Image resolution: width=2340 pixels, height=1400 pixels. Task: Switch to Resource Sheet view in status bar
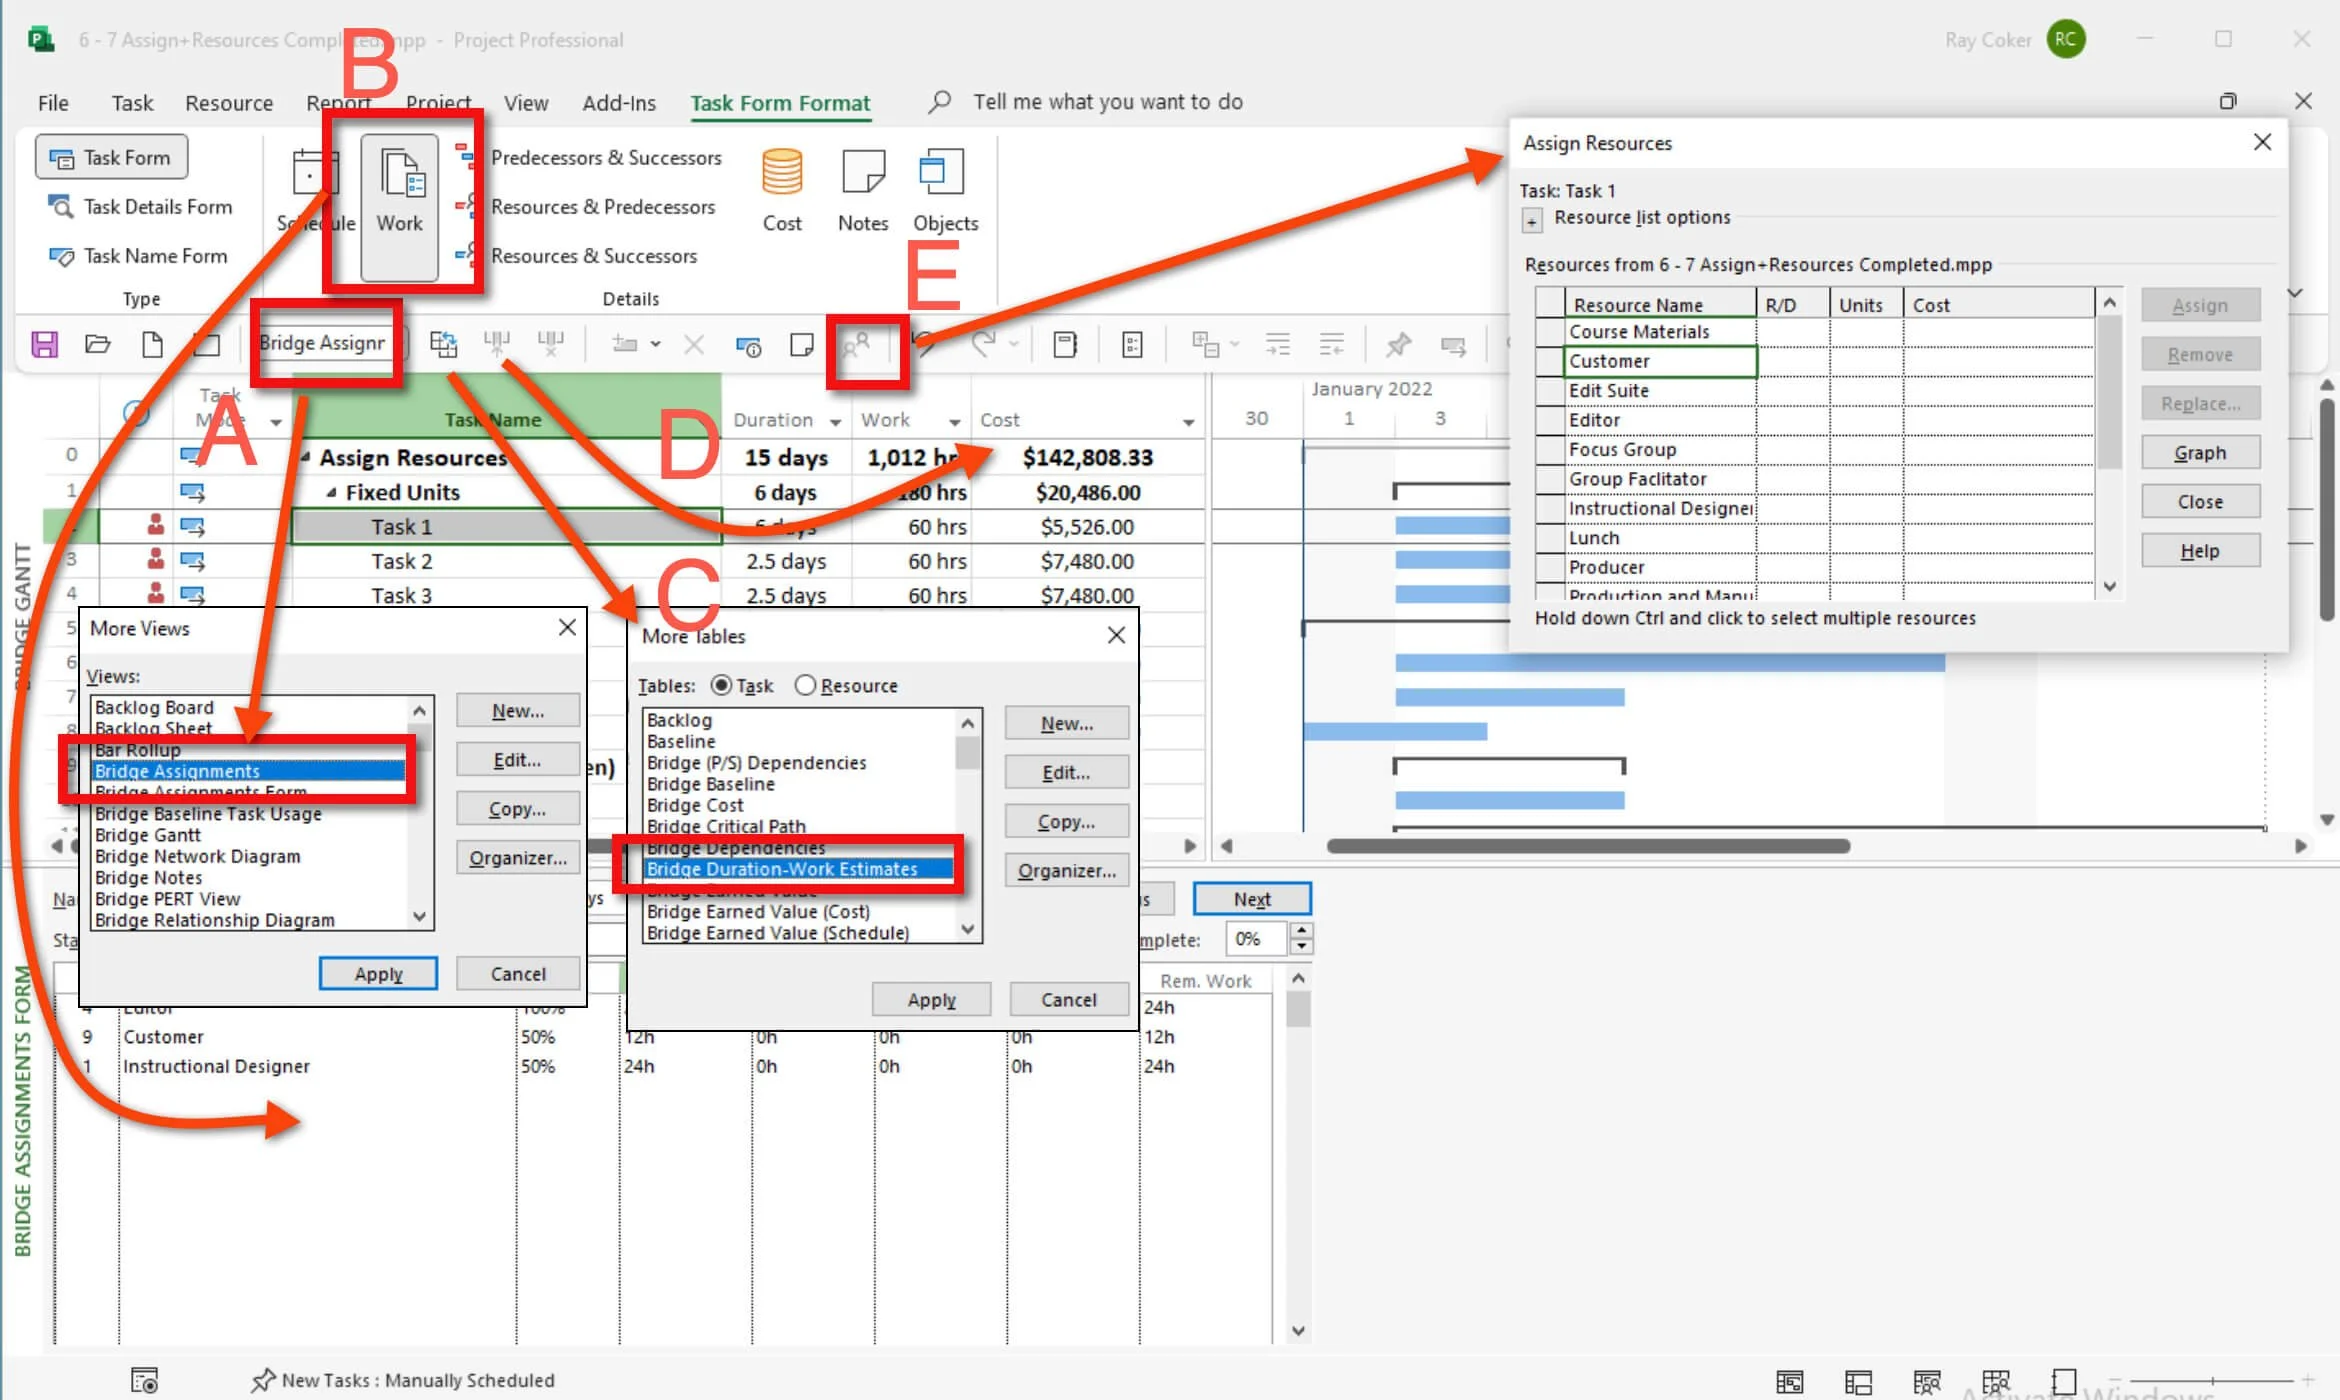1995,1382
